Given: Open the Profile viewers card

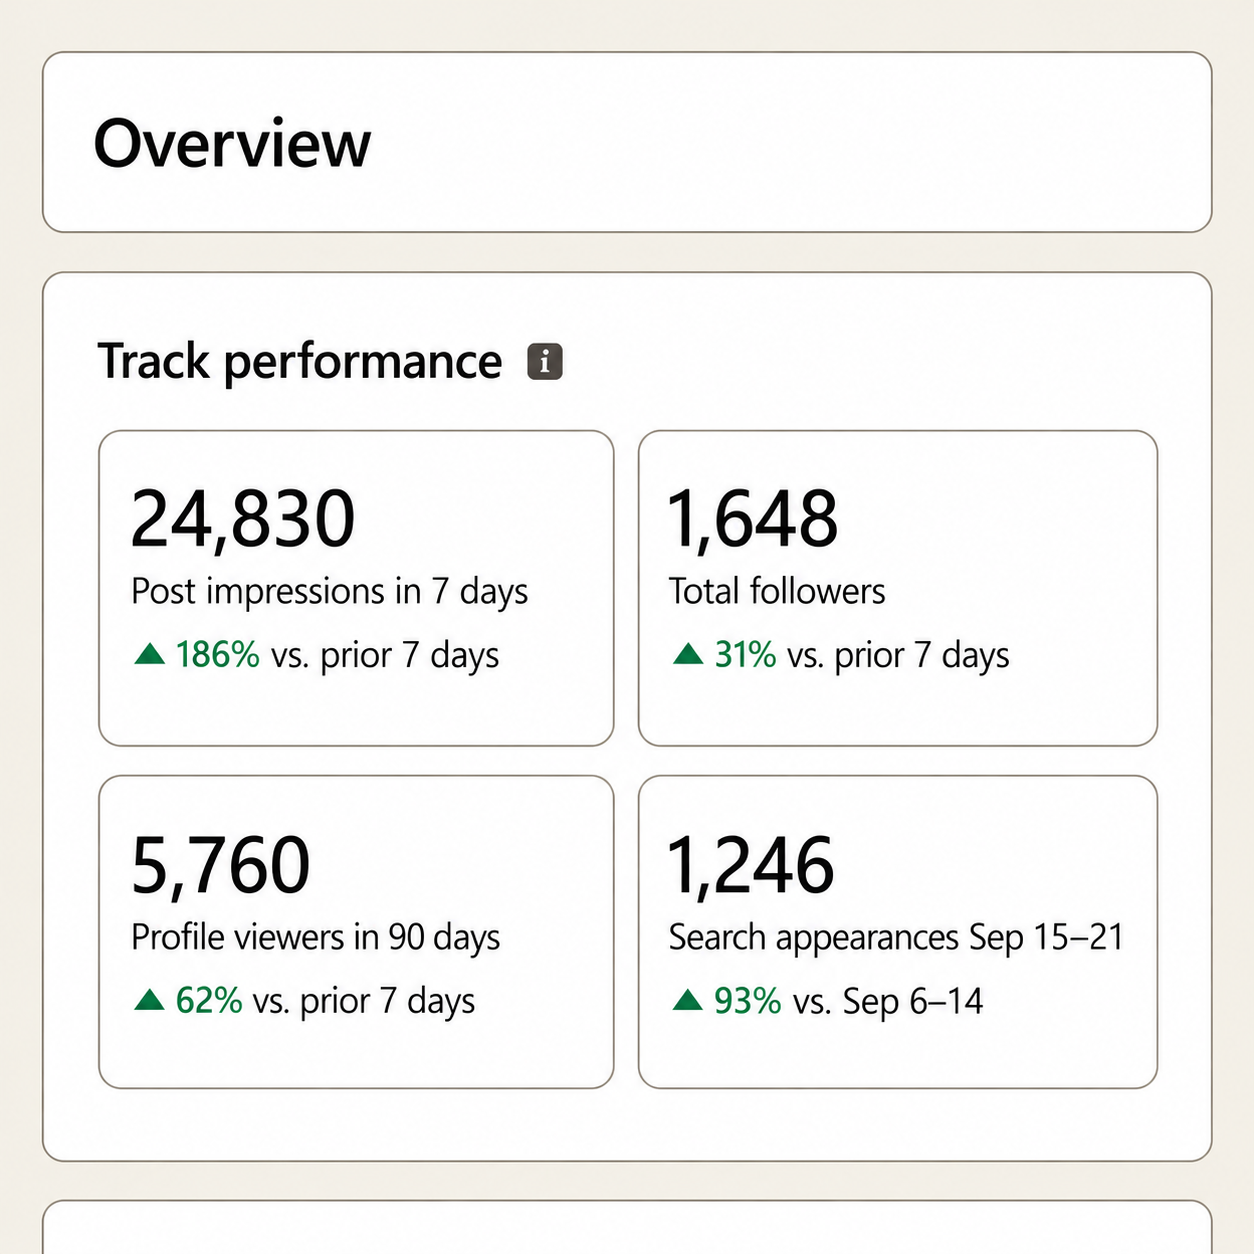Looking at the screenshot, I should (356, 932).
